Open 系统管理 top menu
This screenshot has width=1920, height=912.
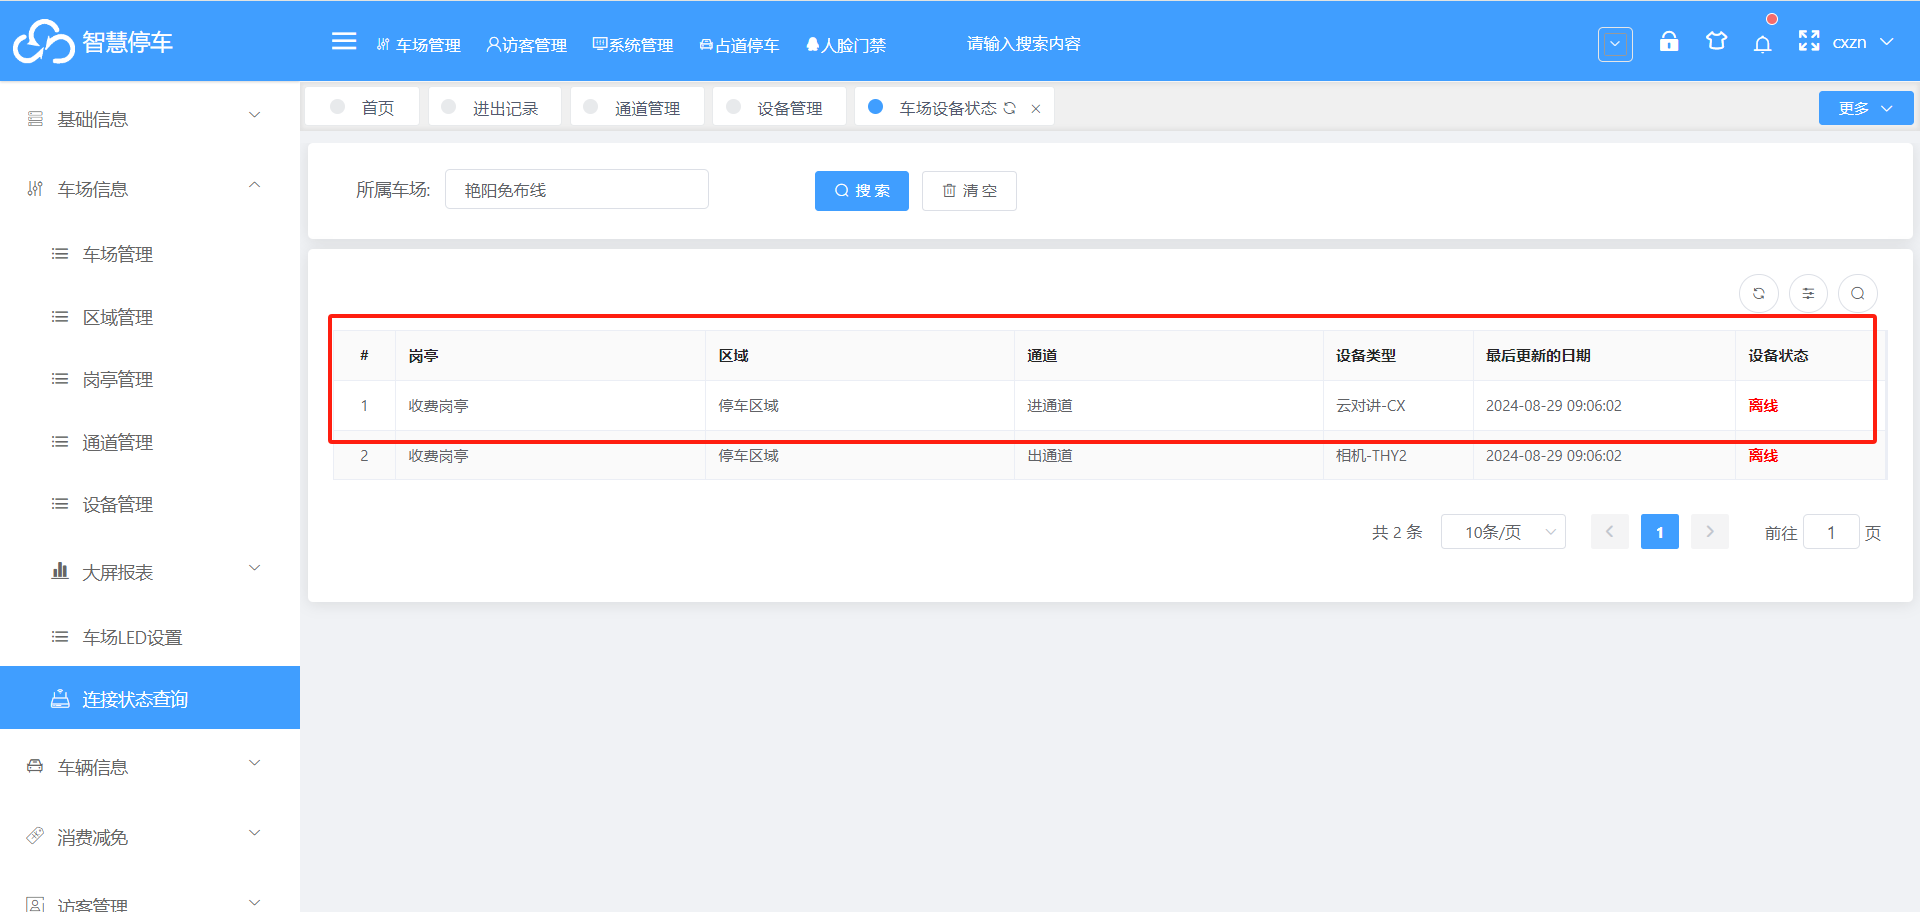633,45
